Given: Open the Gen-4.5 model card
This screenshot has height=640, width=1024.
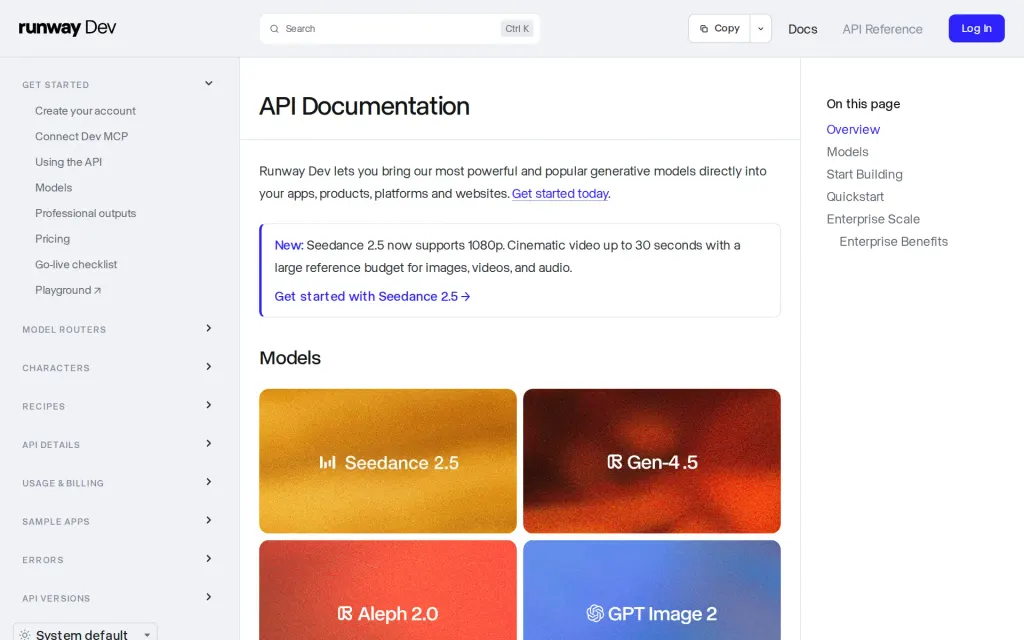Looking at the screenshot, I should pyautogui.click(x=652, y=461).
